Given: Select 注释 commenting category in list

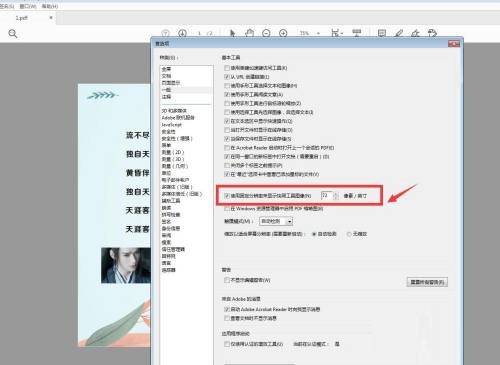Looking at the screenshot, I should tap(166, 97).
